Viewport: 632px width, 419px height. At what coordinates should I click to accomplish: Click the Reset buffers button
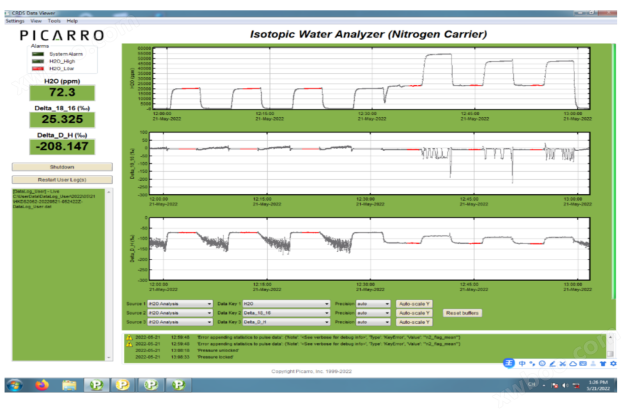click(x=462, y=313)
